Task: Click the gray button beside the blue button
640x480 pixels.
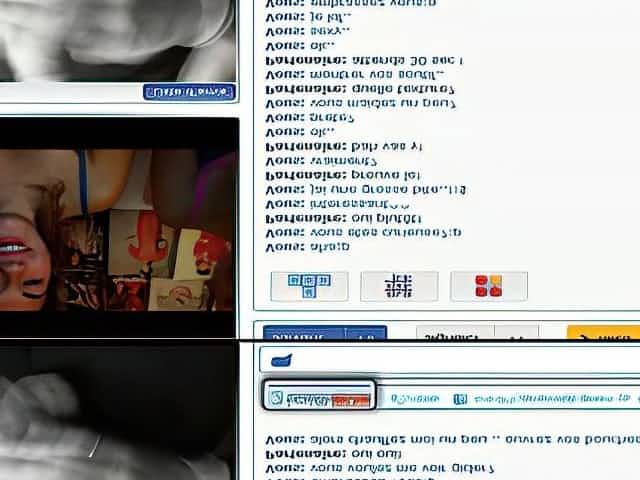Action: (454, 334)
